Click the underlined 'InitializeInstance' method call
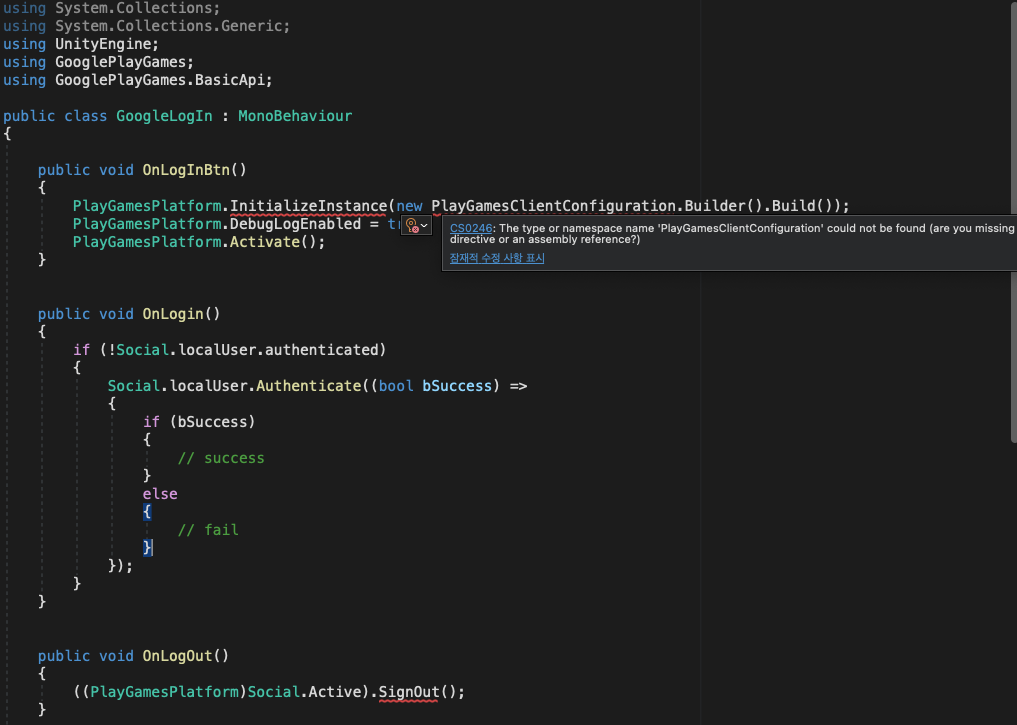Screen dimensions: 1017x725 click(308, 206)
